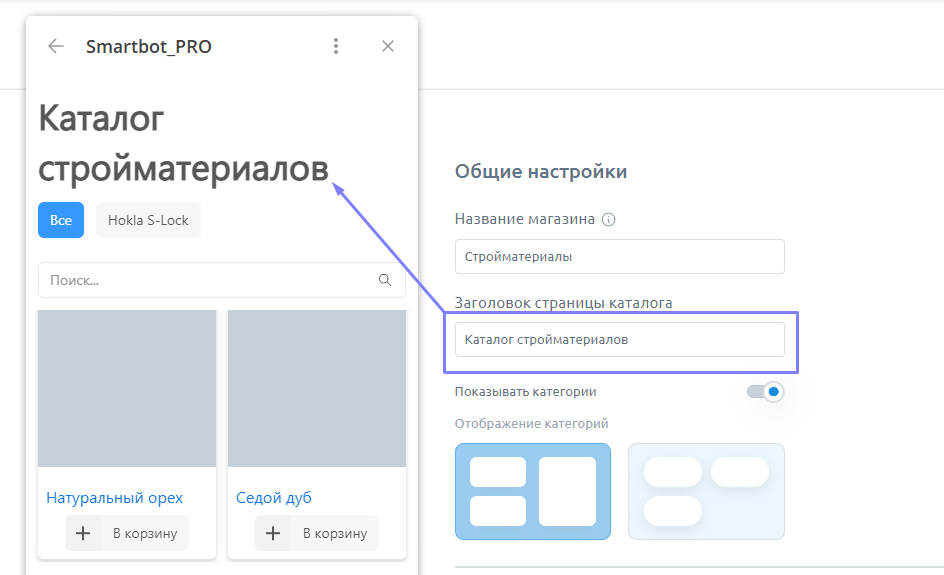Click the plus icon under Седой дуб
Viewport: 944px width, 575px height.
click(x=273, y=533)
